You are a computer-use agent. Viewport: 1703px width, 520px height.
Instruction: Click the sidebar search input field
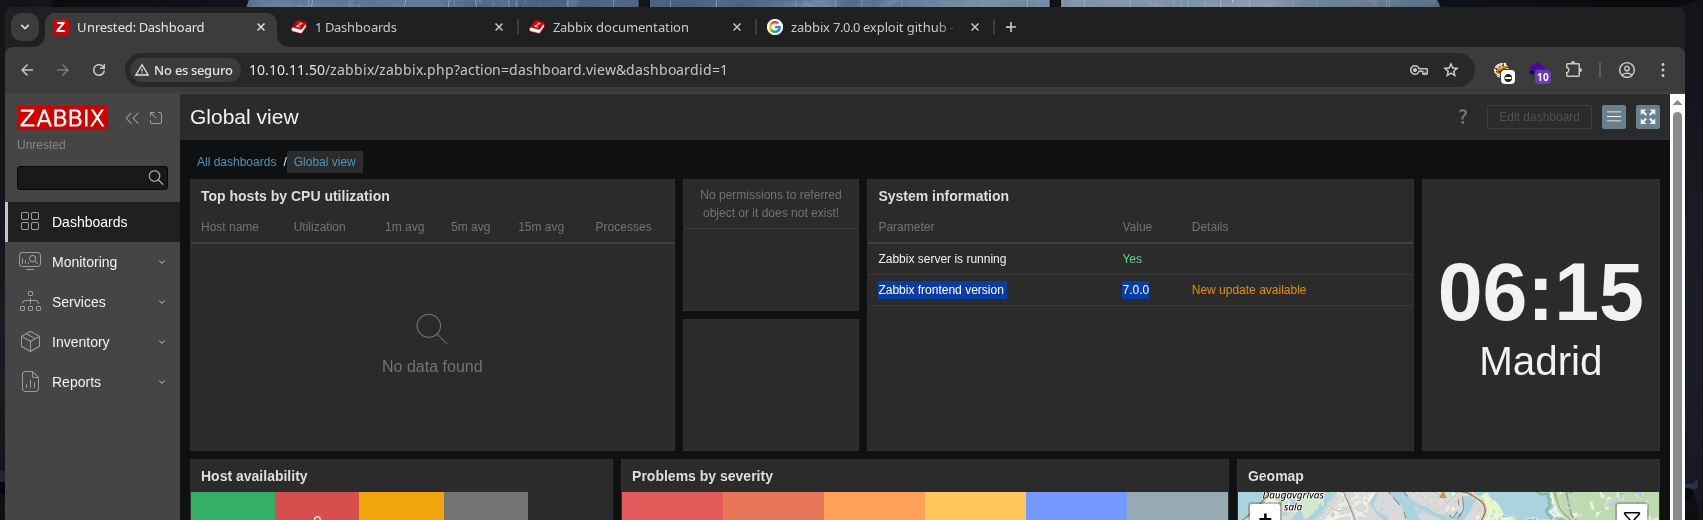pyautogui.click(x=82, y=178)
